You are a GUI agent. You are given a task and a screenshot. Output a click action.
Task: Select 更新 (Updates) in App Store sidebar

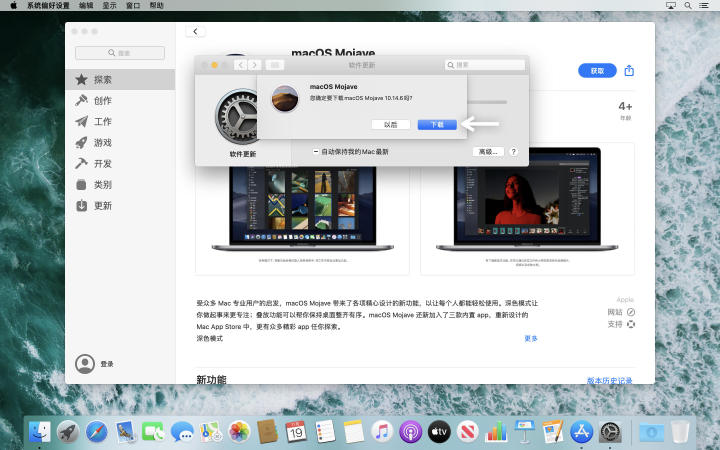pyautogui.click(x=120, y=206)
